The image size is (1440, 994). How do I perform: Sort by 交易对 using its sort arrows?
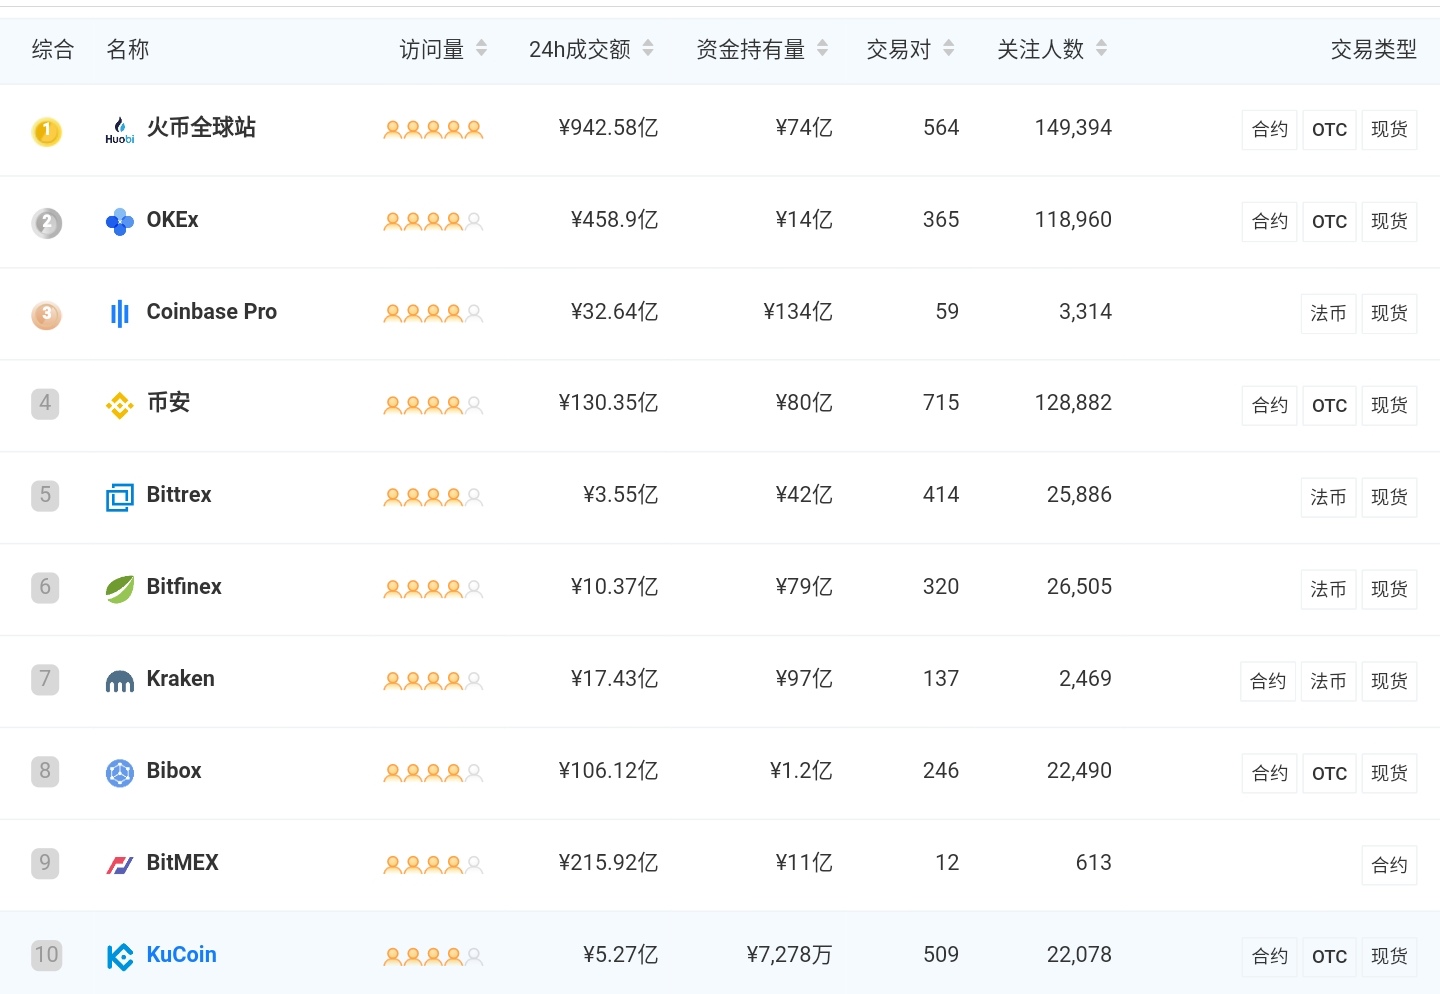tap(949, 48)
